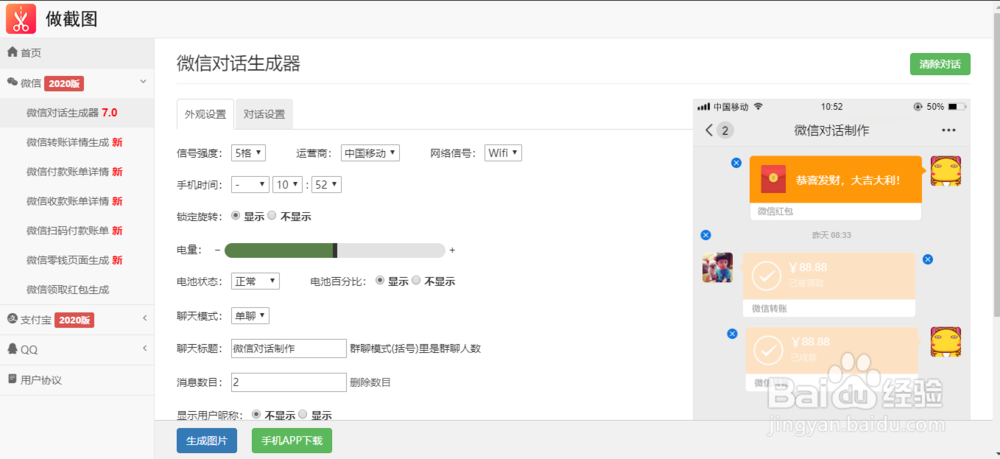The width and height of the screenshot is (1000, 459).
Task: Open 微信转账详情生成 in sidebar
Action: pyautogui.click(x=77, y=142)
